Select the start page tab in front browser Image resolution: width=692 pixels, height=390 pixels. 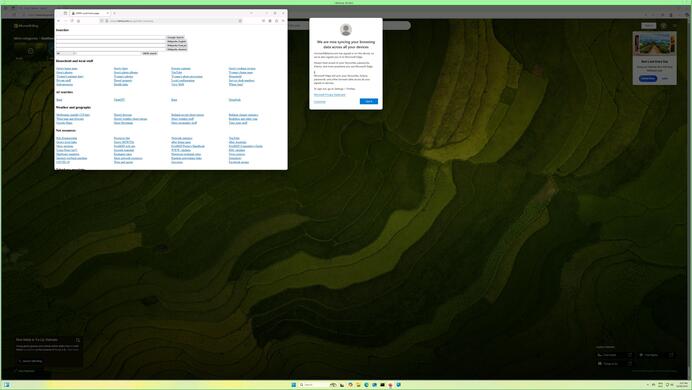[90, 13]
